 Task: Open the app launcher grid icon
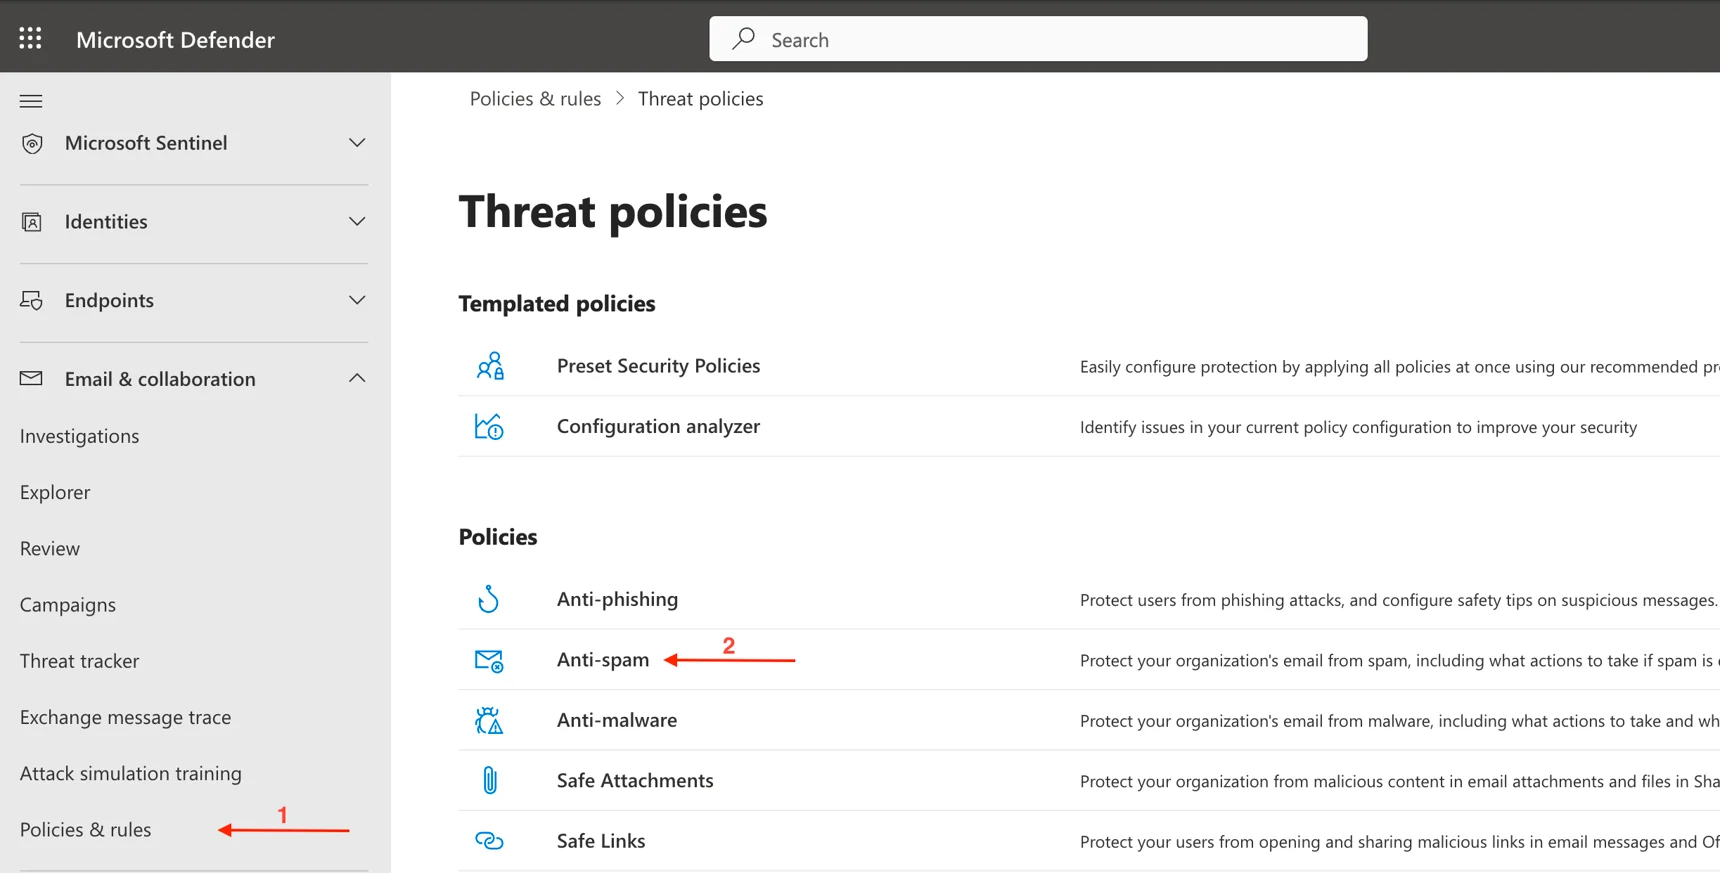(x=30, y=39)
